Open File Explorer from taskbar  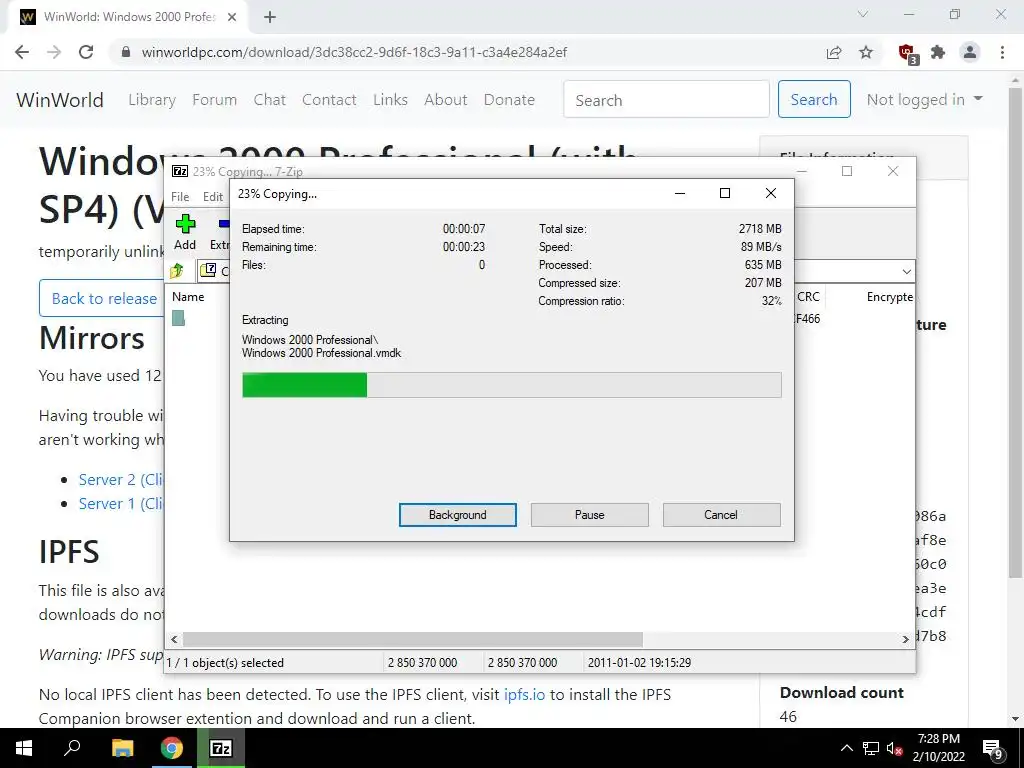122,748
